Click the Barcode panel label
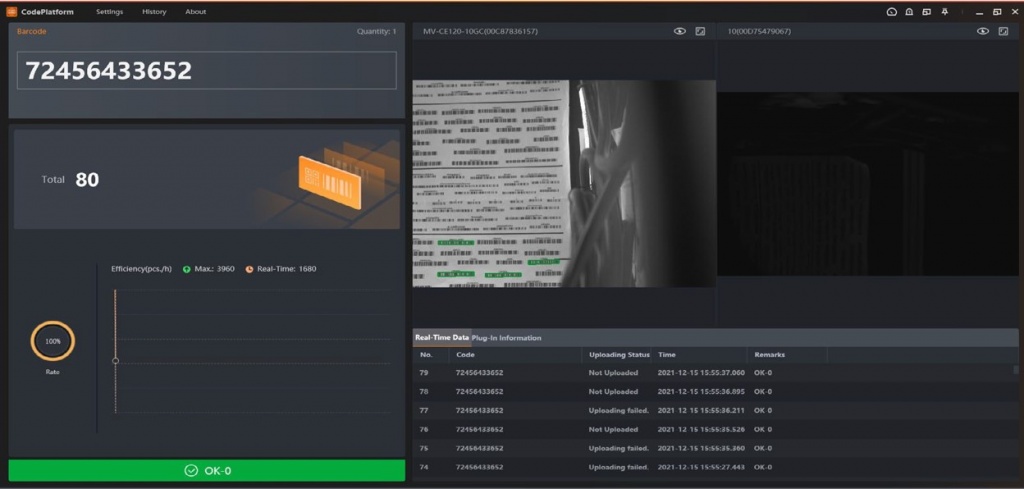1024x489 pixels. (31, 31)
